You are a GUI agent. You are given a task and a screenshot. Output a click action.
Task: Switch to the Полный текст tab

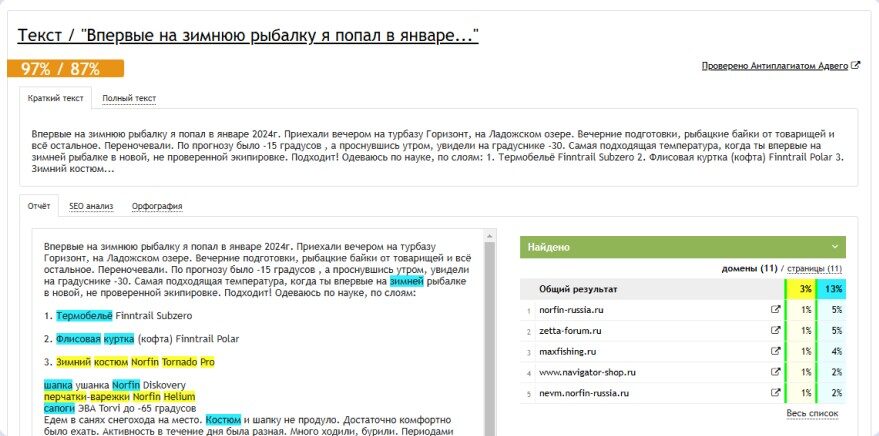pos(129,98)
